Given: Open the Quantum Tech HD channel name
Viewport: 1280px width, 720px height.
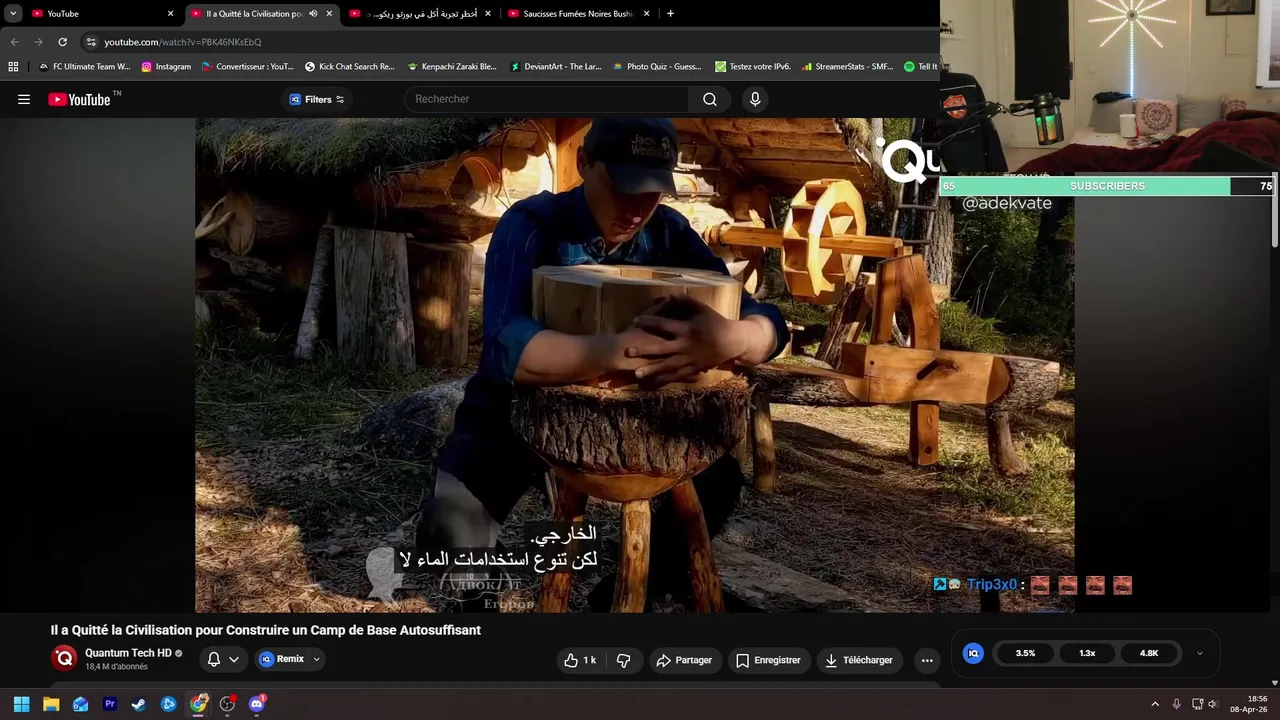Looking at the screenshot, I should click(x=128, y=653).
